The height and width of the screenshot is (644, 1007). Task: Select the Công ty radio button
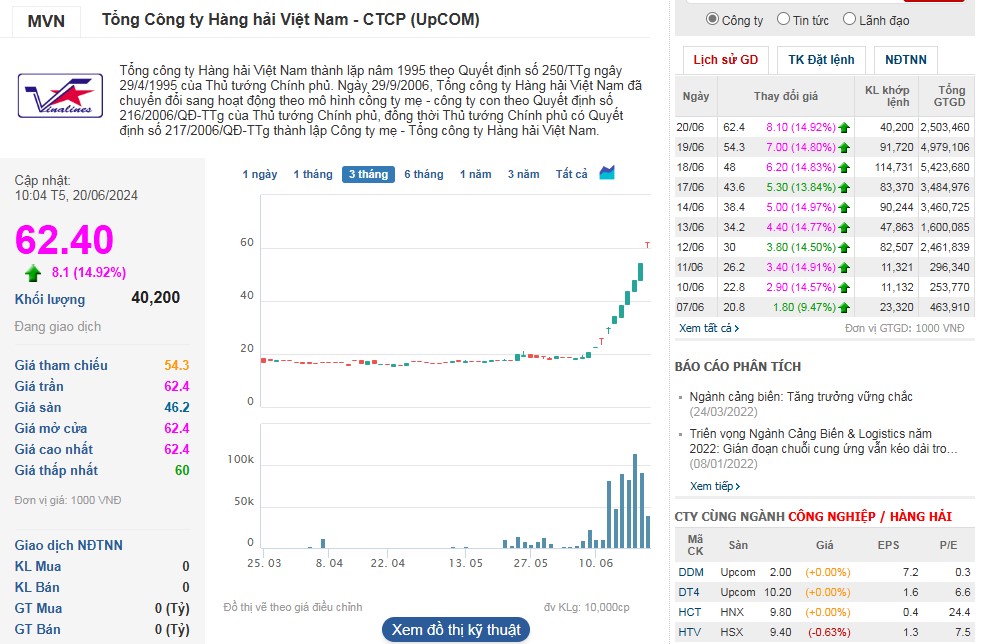(712, 19)
